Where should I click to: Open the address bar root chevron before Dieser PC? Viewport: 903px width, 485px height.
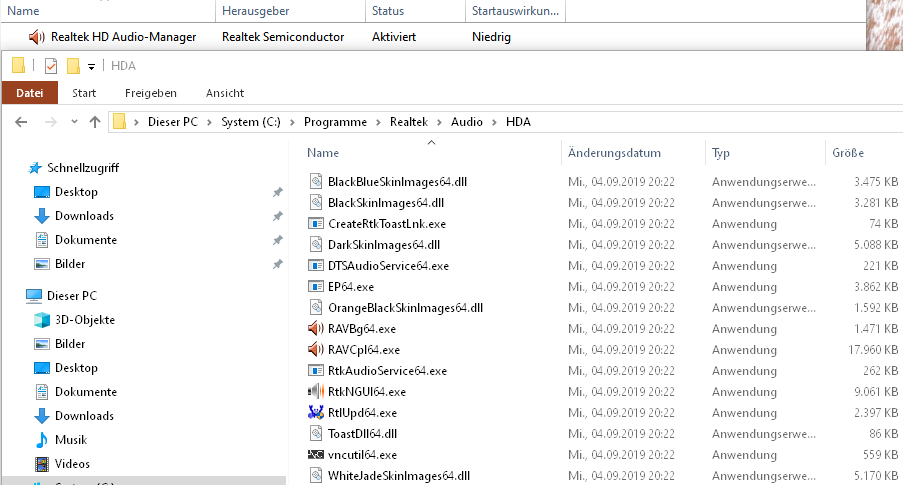[x=136, y=122]
